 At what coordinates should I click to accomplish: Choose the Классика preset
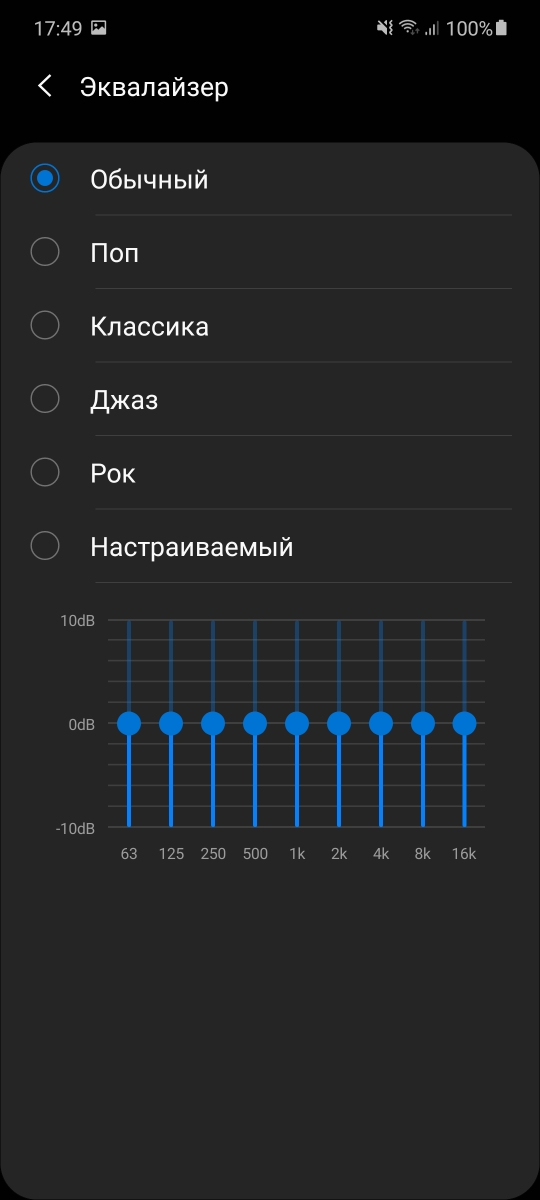click(270, 326)
